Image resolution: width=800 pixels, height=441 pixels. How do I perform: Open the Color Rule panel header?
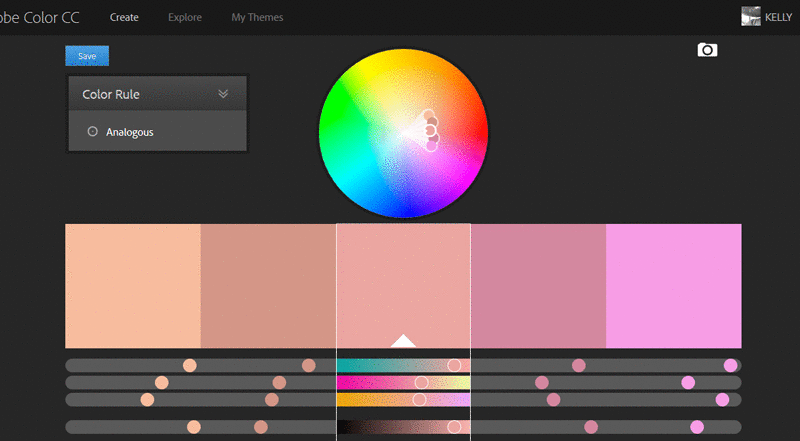[x=158, y=94]
